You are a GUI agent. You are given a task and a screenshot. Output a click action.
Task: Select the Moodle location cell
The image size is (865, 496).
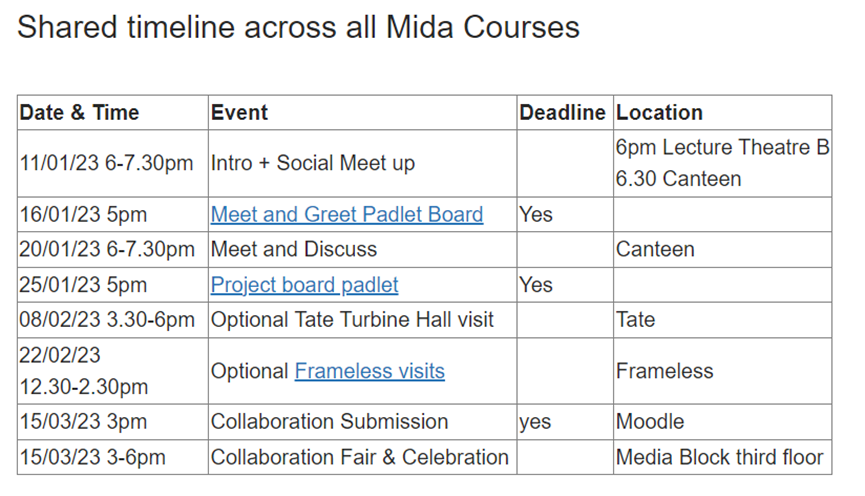723,422
